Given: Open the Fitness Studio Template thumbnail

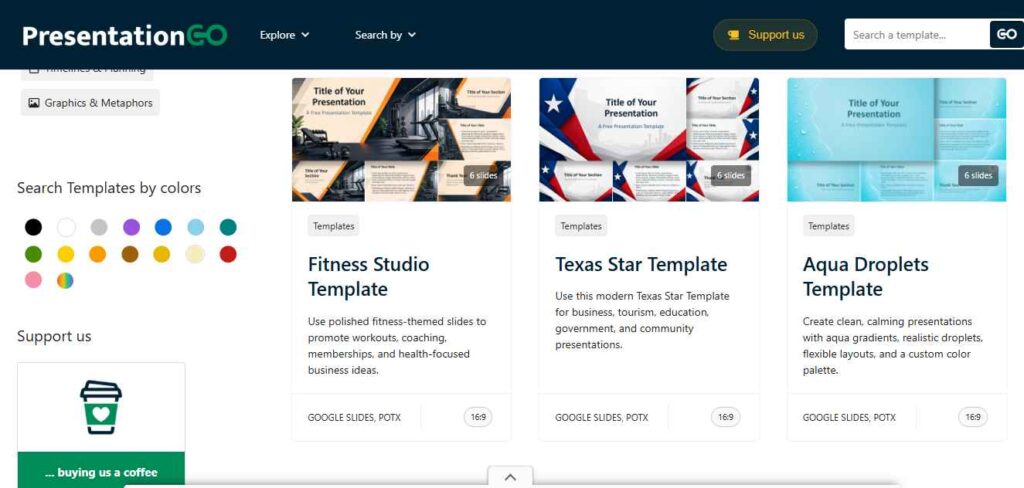Looking at the screenshot, I should (x=402, y=140).
